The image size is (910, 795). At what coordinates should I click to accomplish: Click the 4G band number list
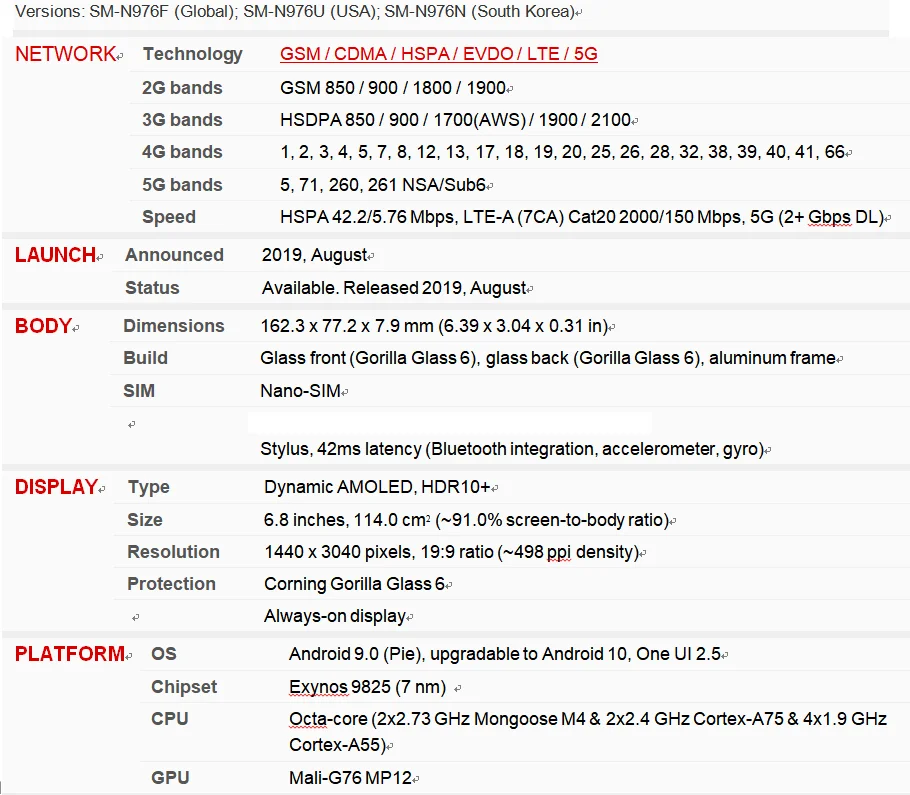click(x=562, y=151)
